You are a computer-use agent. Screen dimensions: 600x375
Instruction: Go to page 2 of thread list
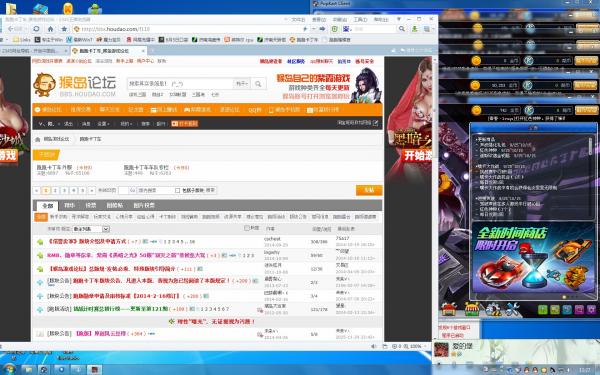(55, 190)
